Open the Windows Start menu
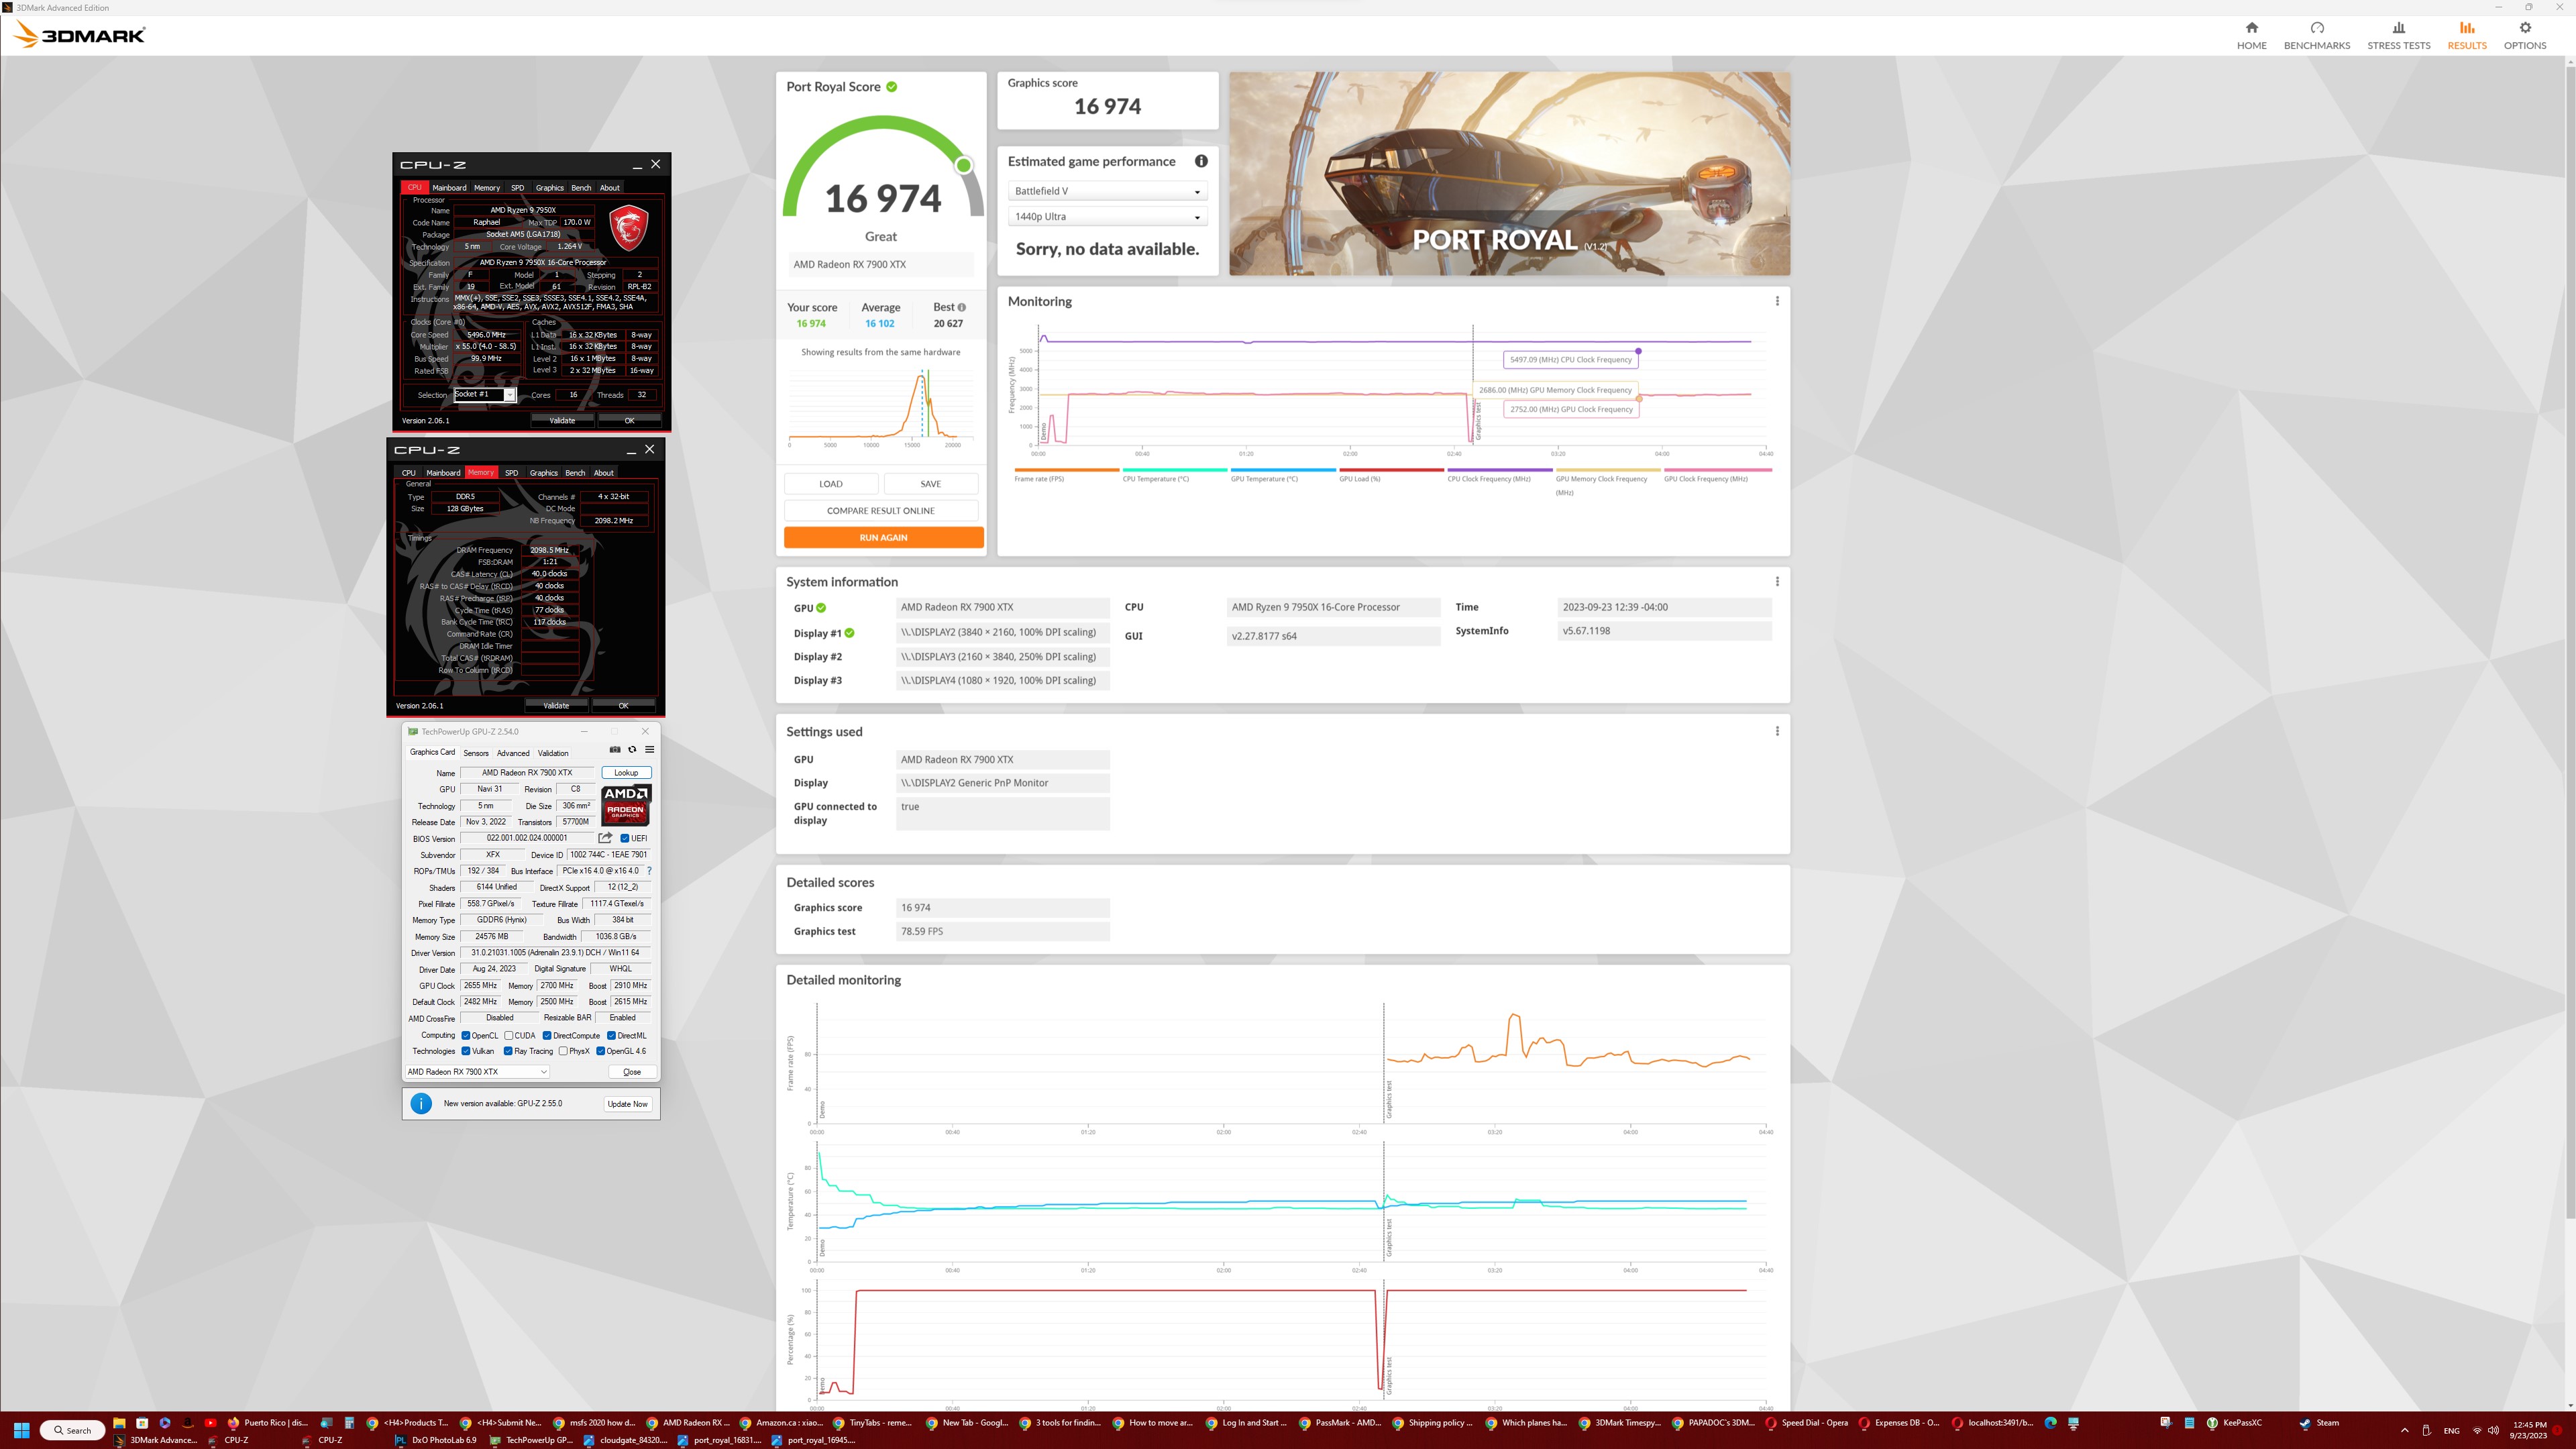The image size is (2576, 1449). [21, 1430]
